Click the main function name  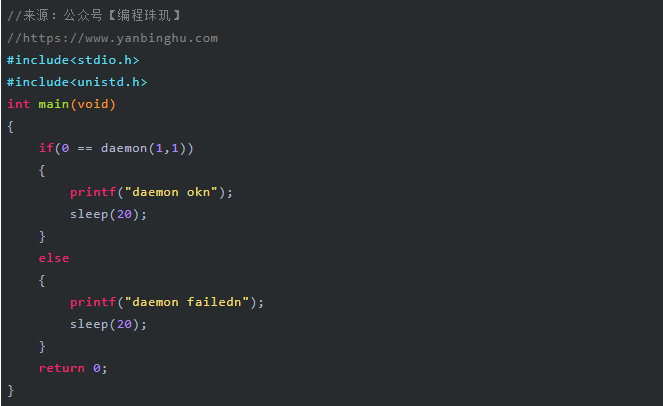click(54, 104)
